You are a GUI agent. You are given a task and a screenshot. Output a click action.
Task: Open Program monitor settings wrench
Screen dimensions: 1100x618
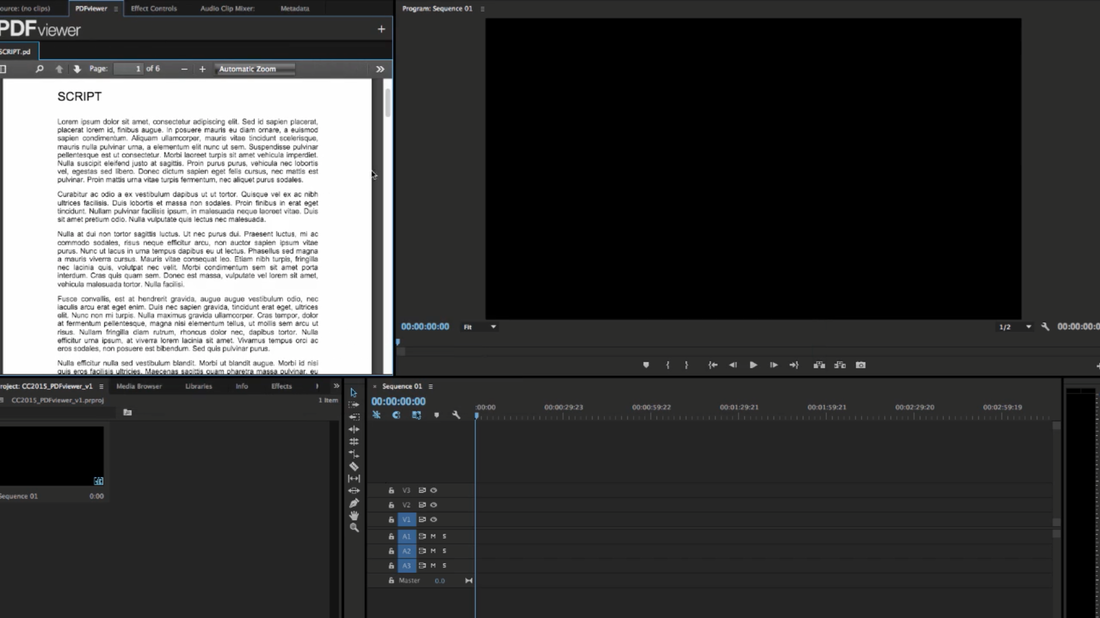pos(1045,327)
